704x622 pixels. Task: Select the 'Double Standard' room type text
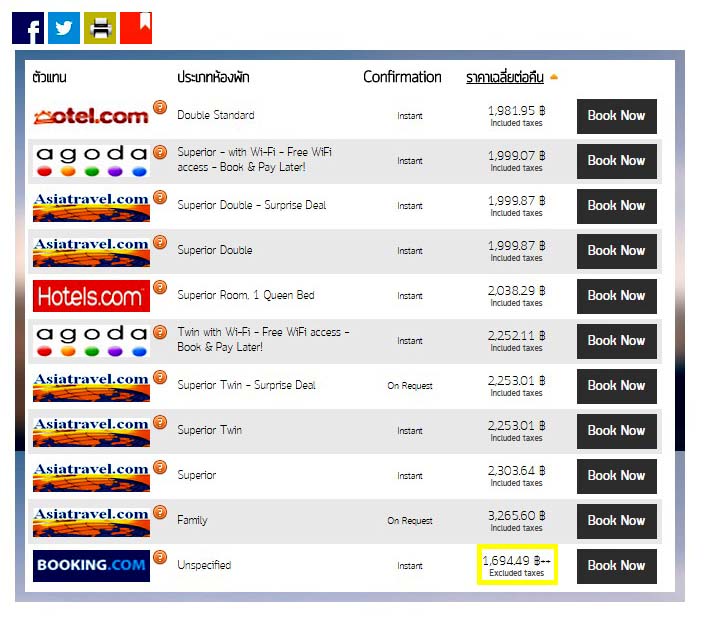pyautogui.click(x=216, y=115)
